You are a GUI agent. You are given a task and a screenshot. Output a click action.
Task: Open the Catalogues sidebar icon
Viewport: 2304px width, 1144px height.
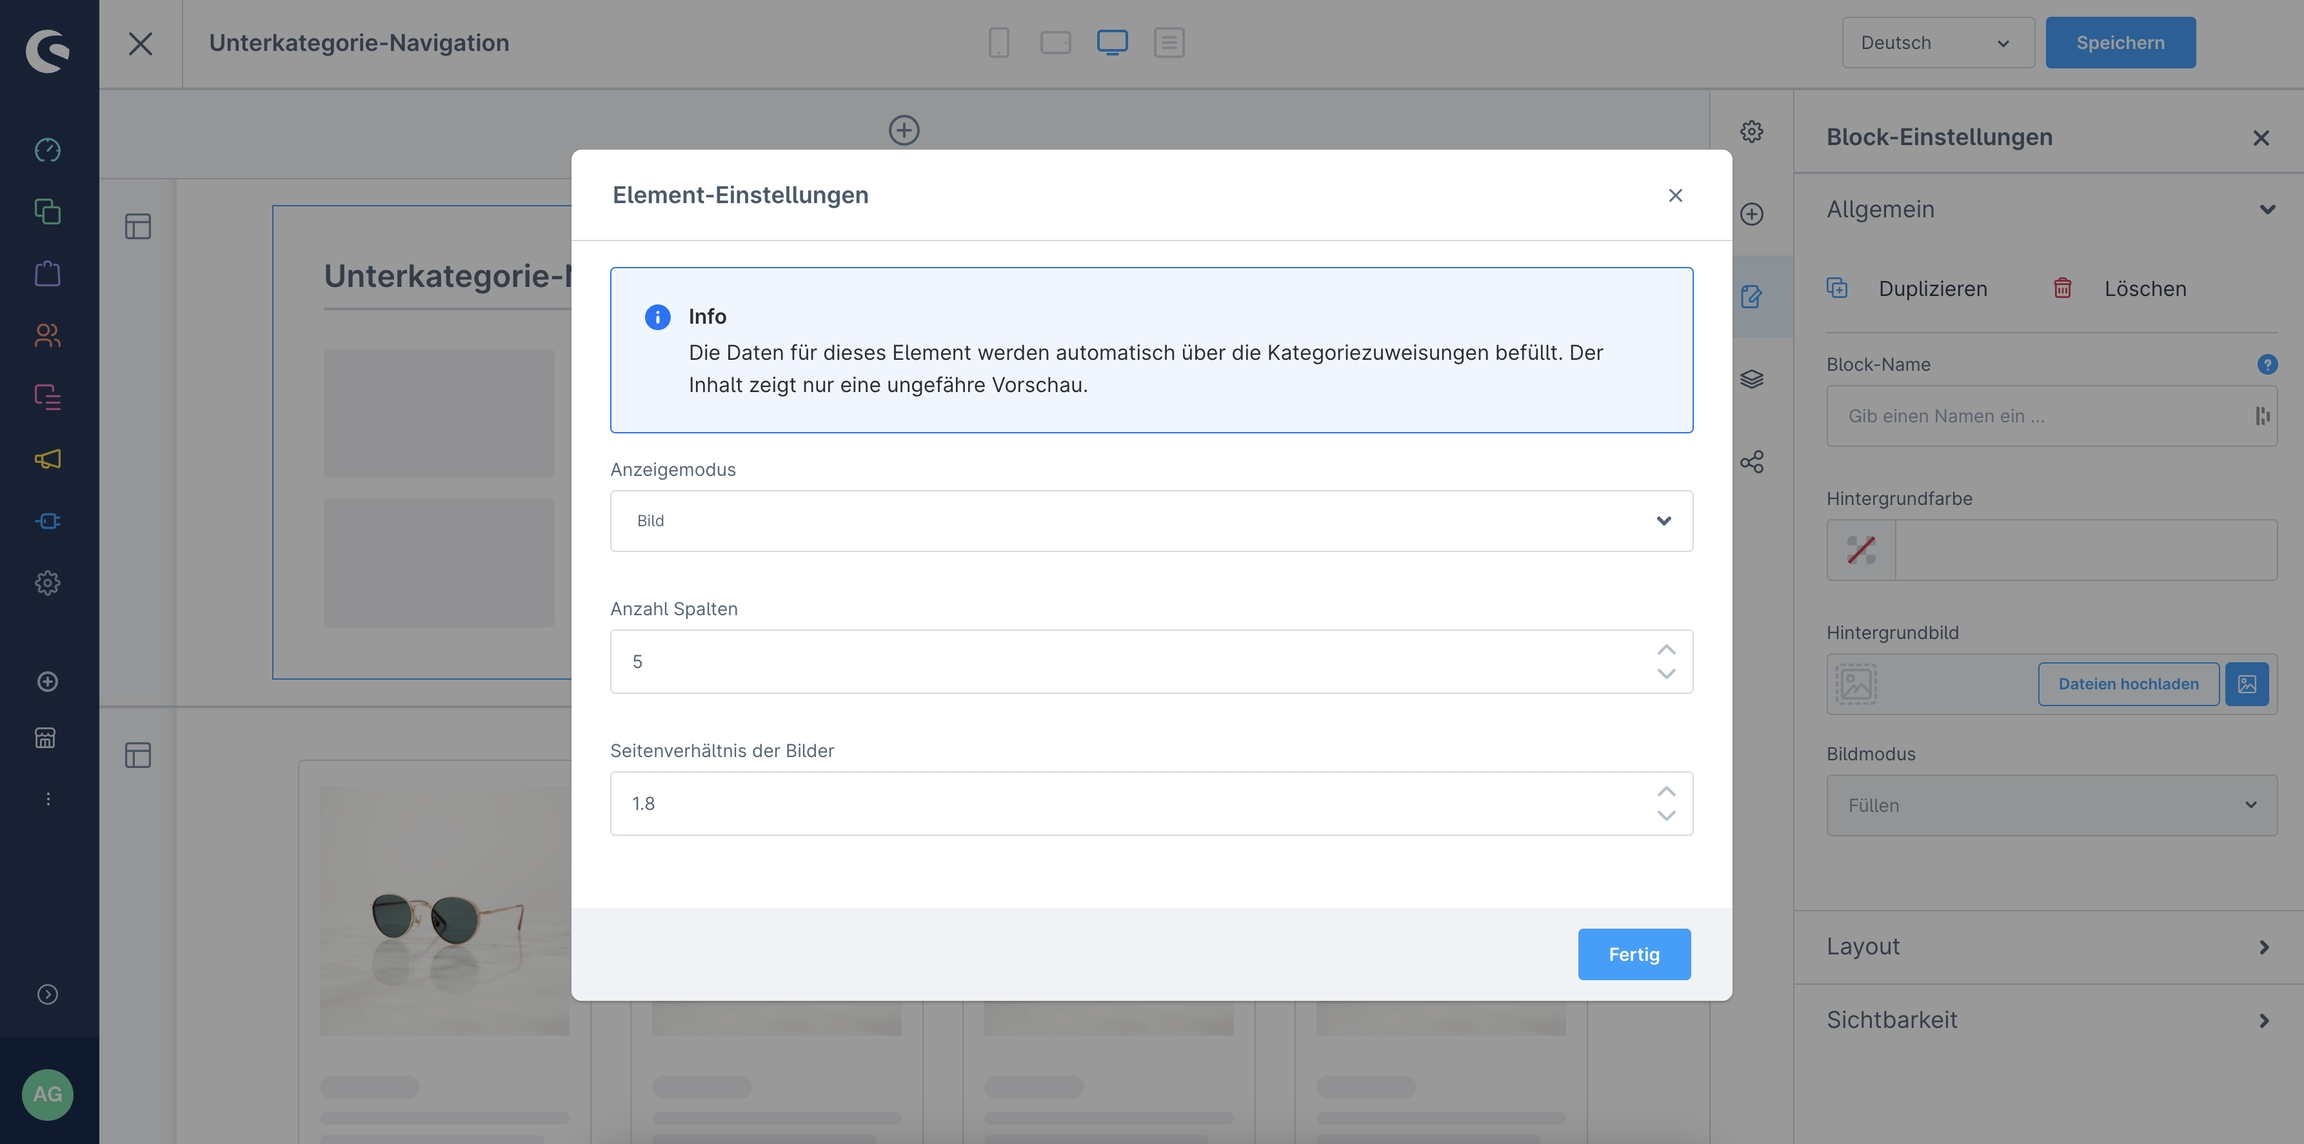tap(47, 212)
